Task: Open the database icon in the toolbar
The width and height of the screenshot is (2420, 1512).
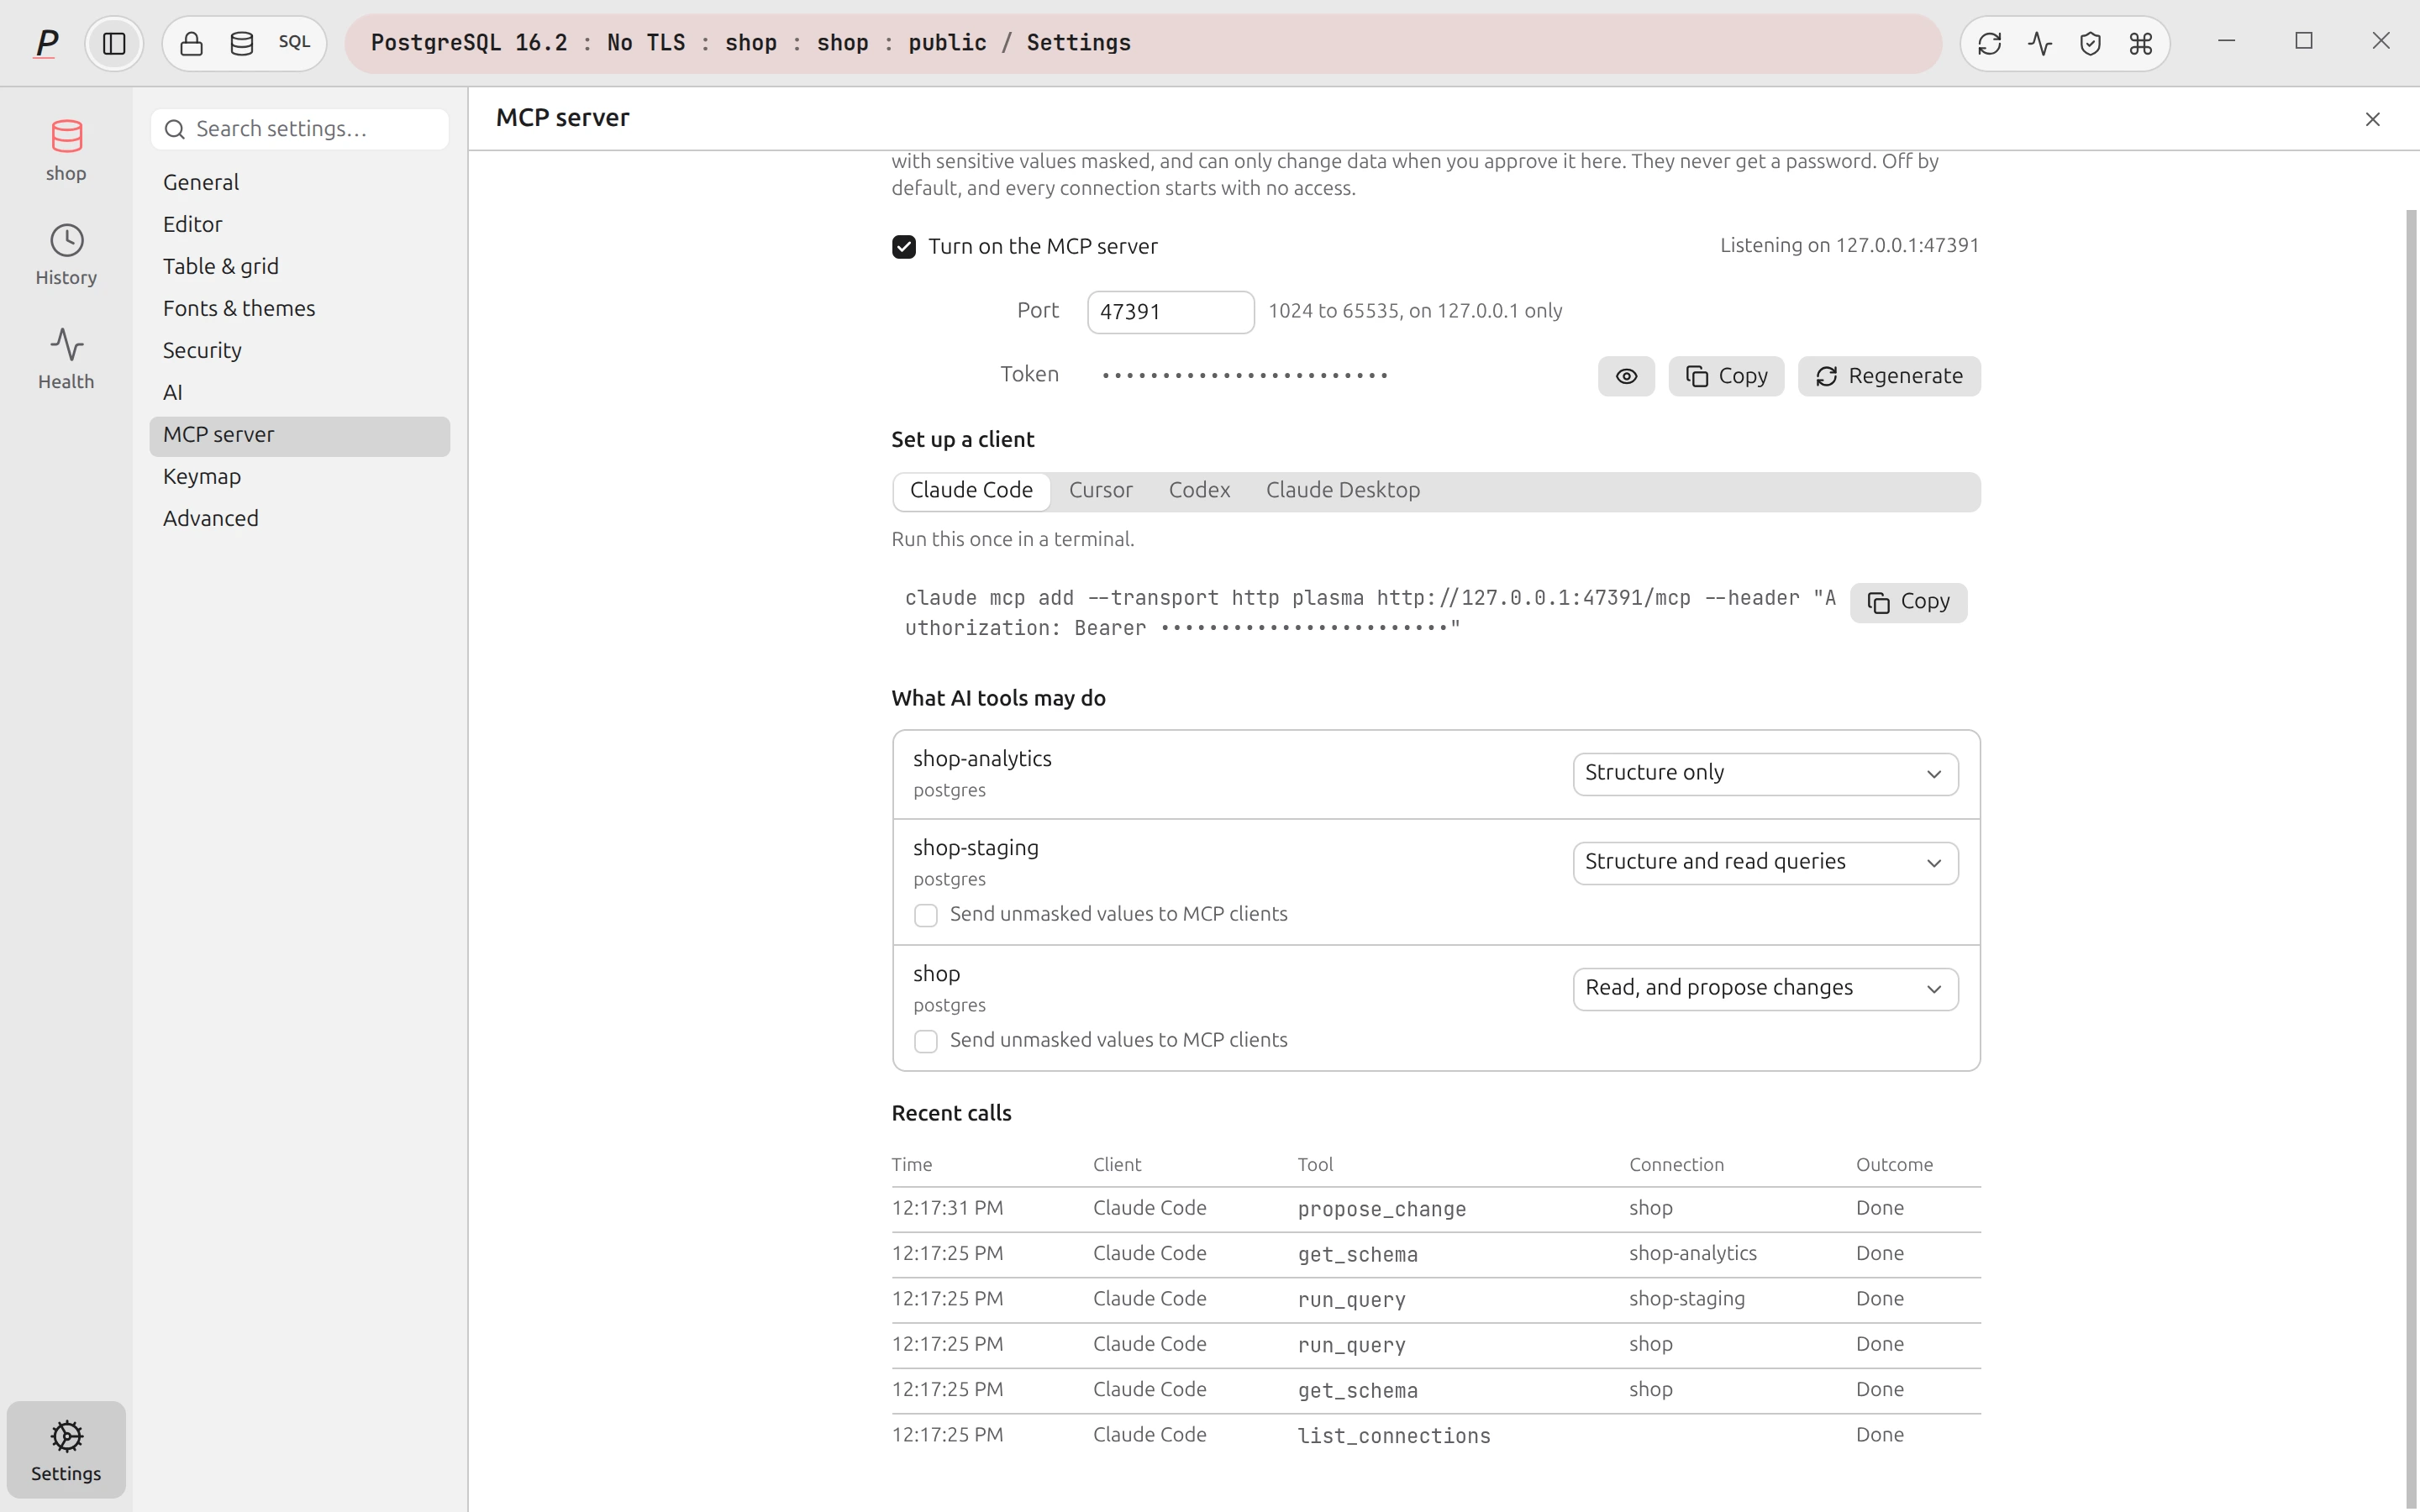Action: (x=242, y=43)
